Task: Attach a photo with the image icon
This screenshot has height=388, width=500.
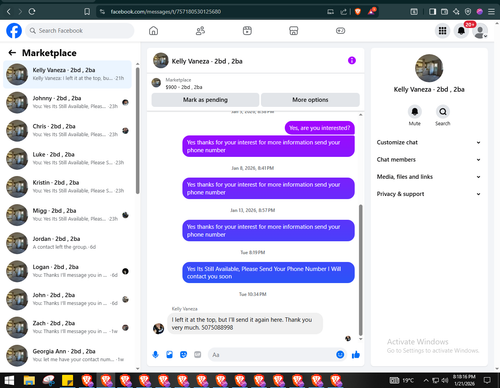Action: [x=169, y=355]
